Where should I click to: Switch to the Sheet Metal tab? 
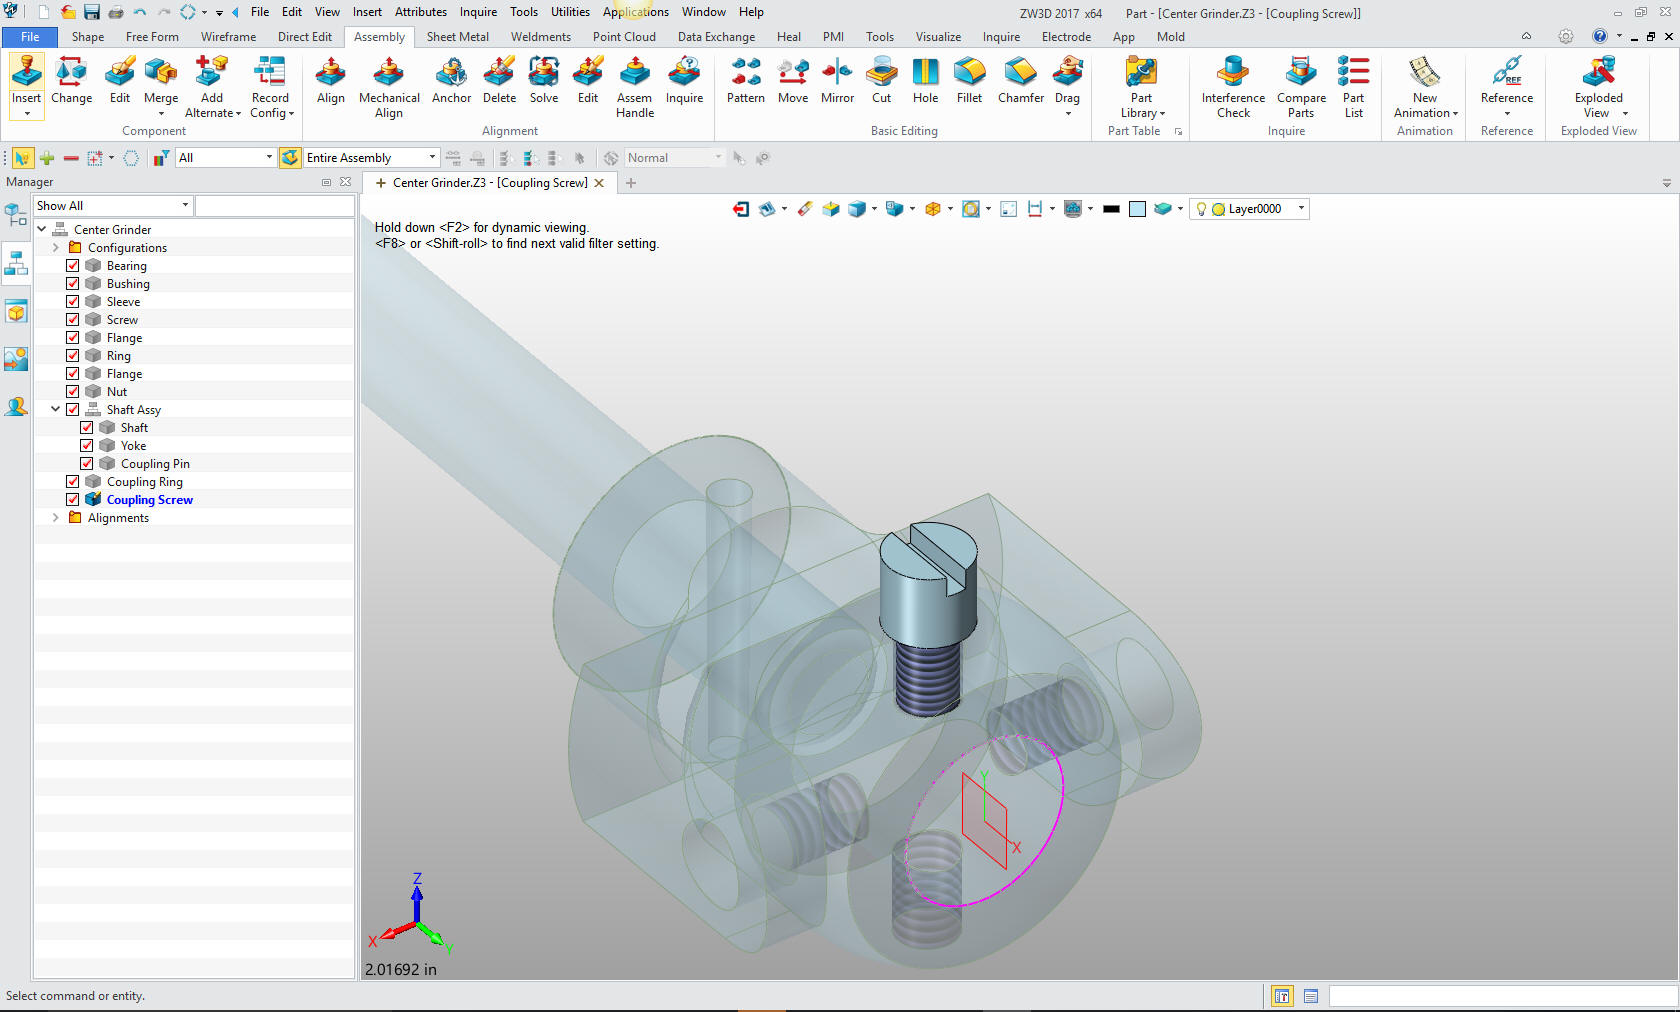coord(457,37)
